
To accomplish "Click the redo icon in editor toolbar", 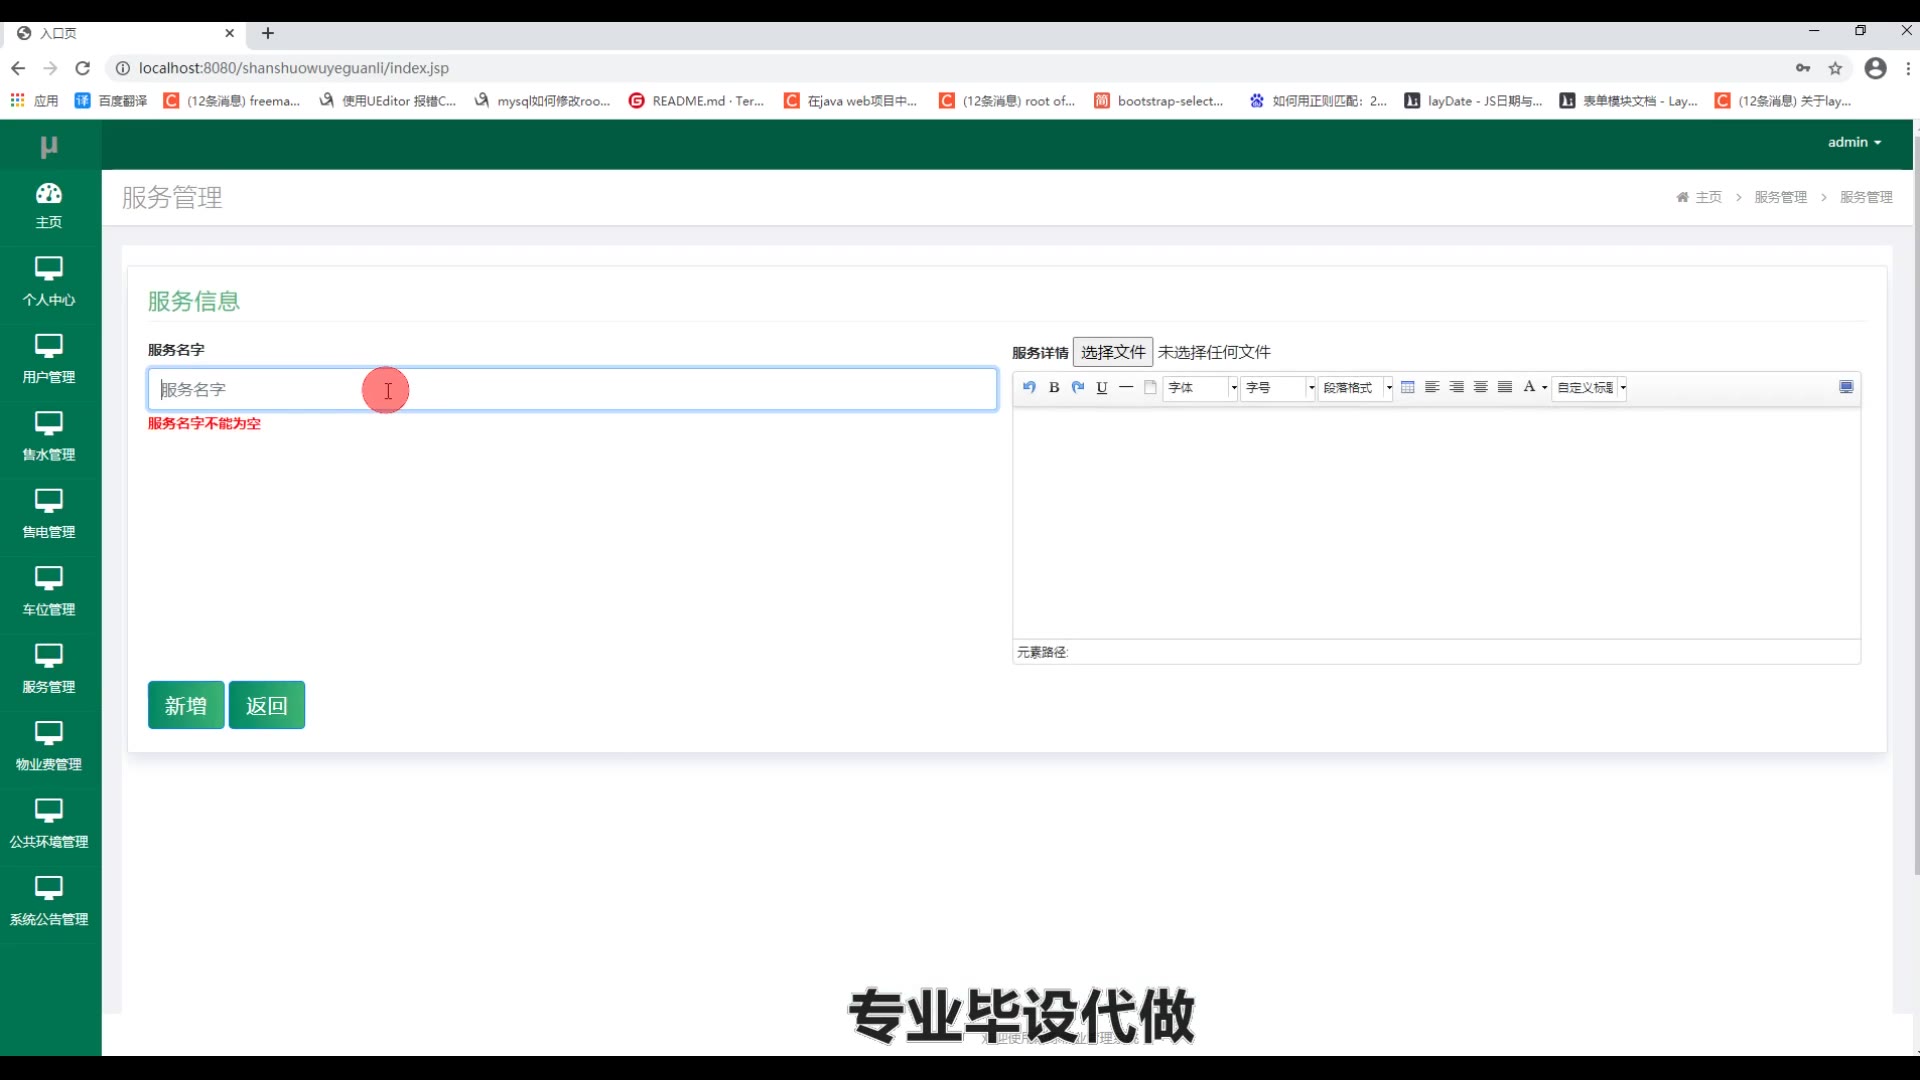I will (x=1078, y=387).
